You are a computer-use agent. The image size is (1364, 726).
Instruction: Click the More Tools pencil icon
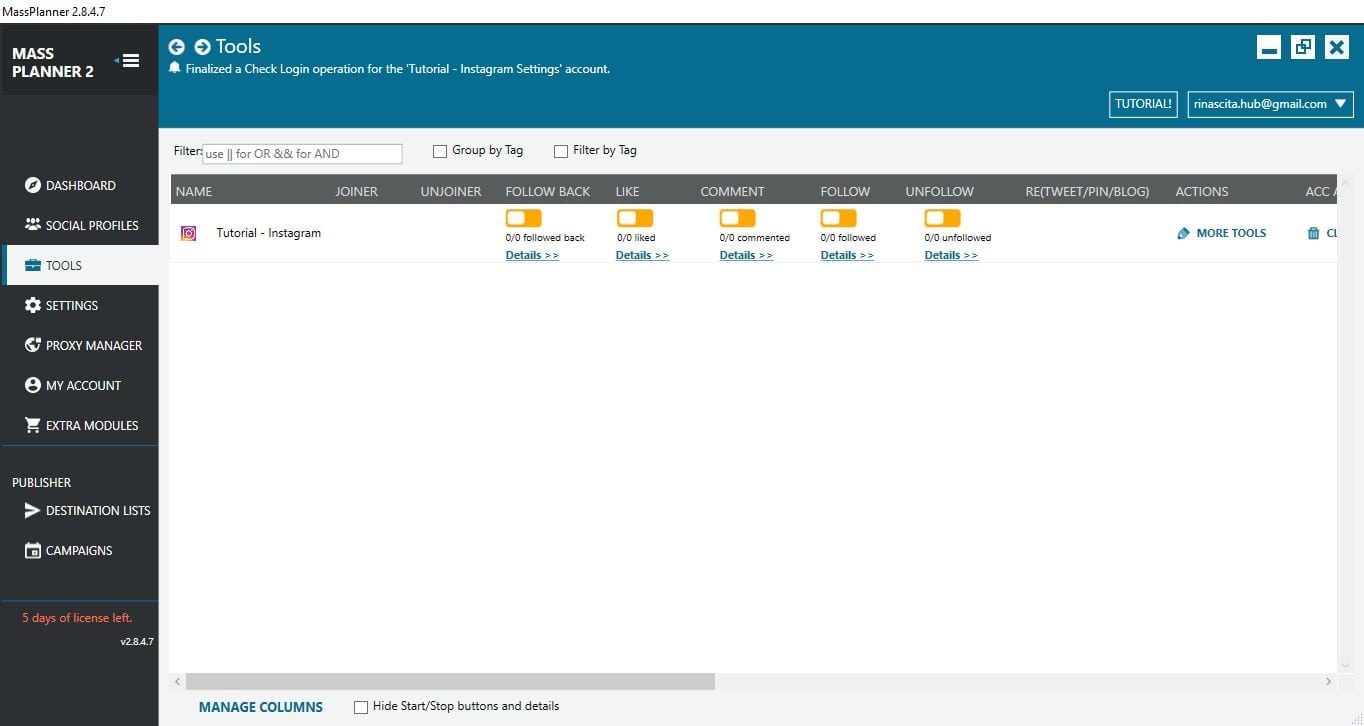1184,233
